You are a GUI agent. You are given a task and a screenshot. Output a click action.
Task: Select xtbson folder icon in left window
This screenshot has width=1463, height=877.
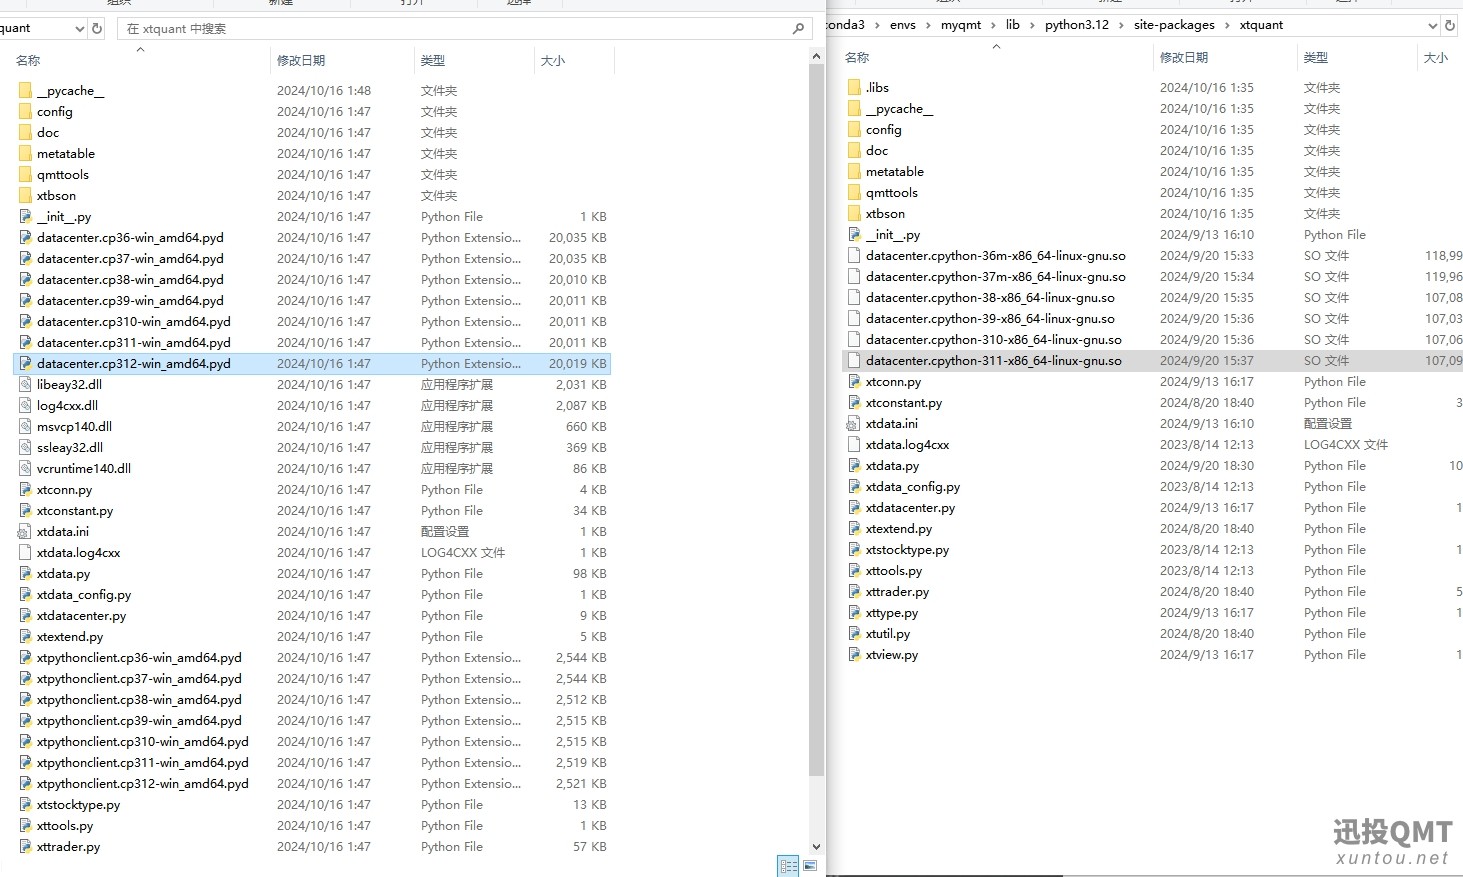[x=25, y=195]
